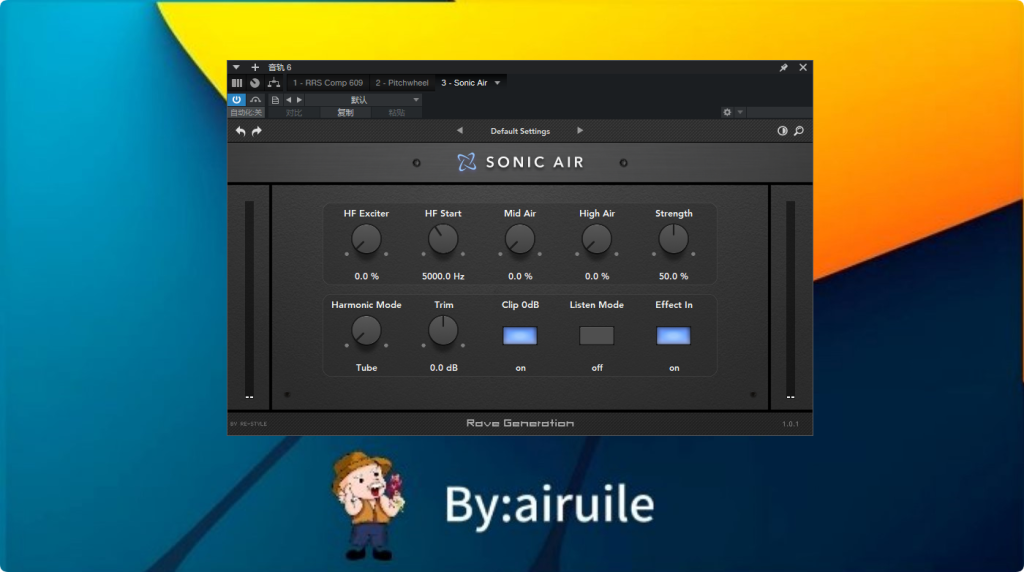Screen dimensions: 1024x572
Task: Click the 1.0.1 version number
Action: click(791, 424)
